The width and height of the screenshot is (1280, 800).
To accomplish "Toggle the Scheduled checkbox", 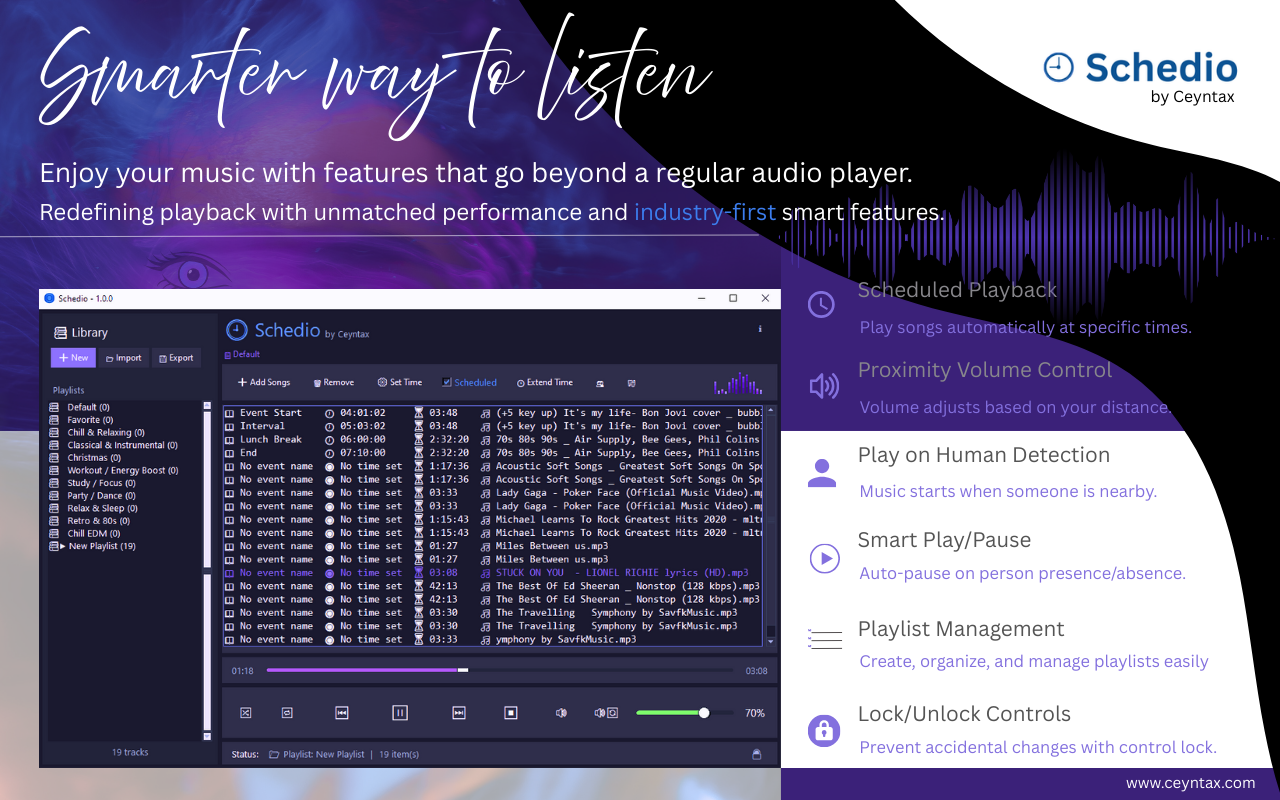I will click(x=447, y=382).
